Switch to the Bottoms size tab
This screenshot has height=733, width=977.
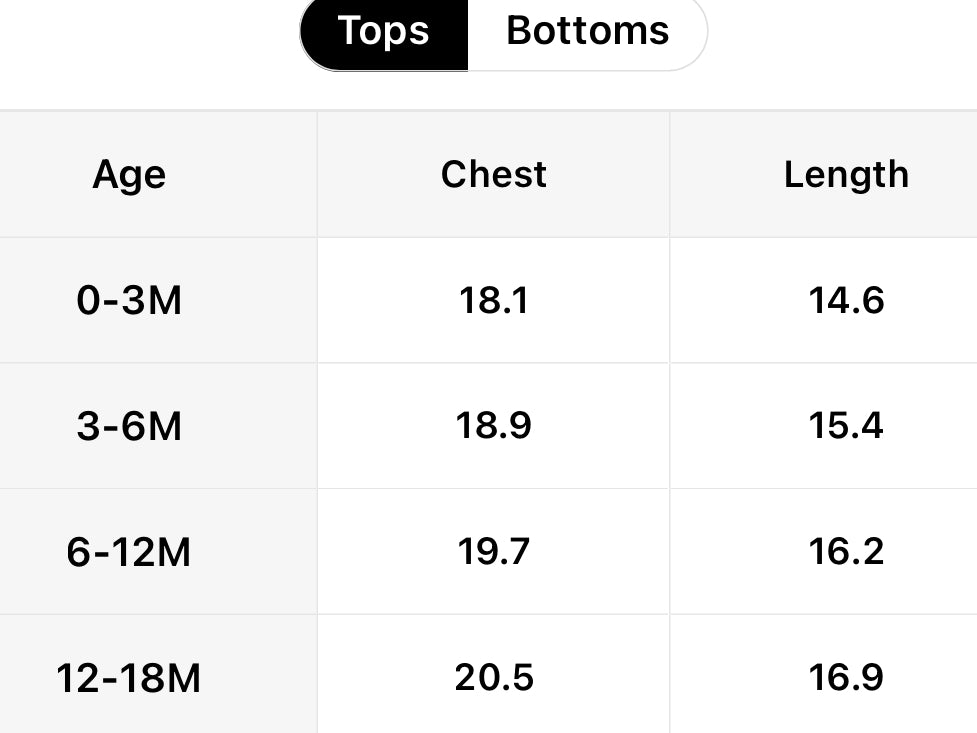[587, 31]
